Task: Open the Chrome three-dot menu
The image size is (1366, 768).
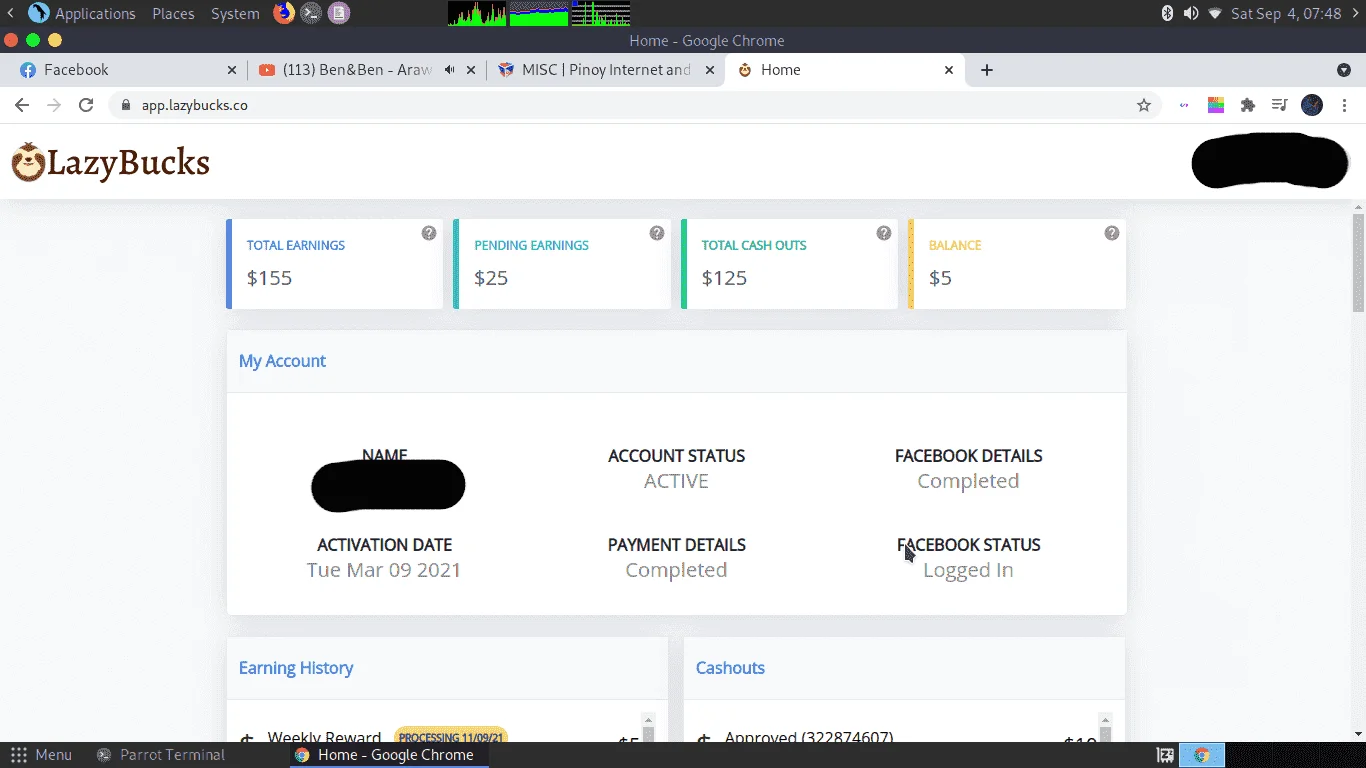Action: 1345,105
